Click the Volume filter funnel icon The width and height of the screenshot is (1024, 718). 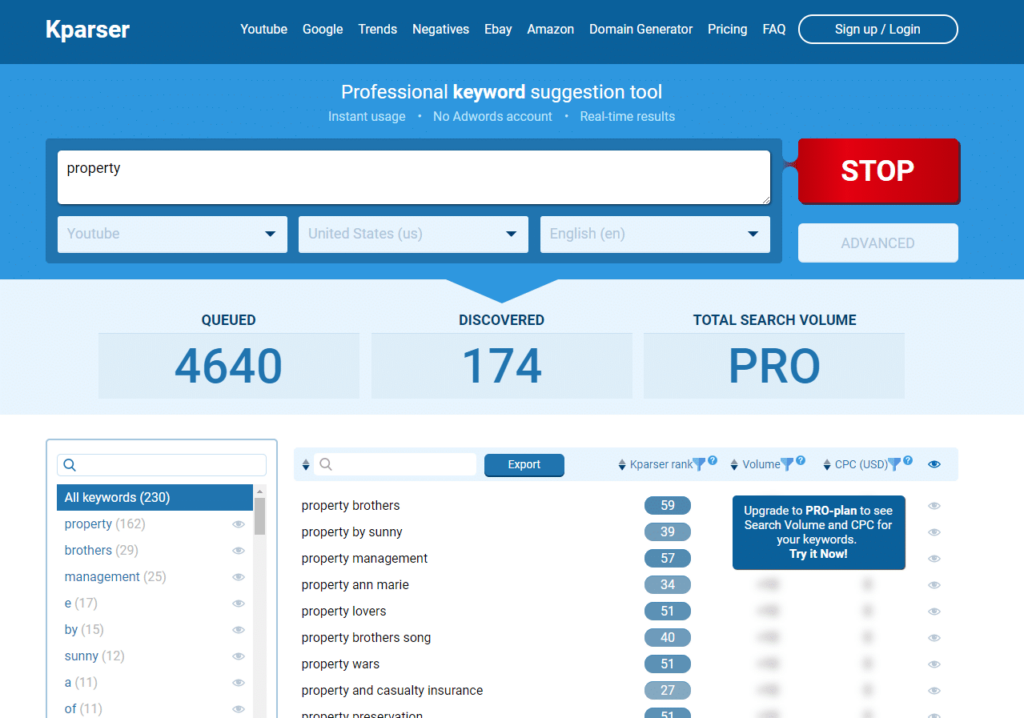787,465
